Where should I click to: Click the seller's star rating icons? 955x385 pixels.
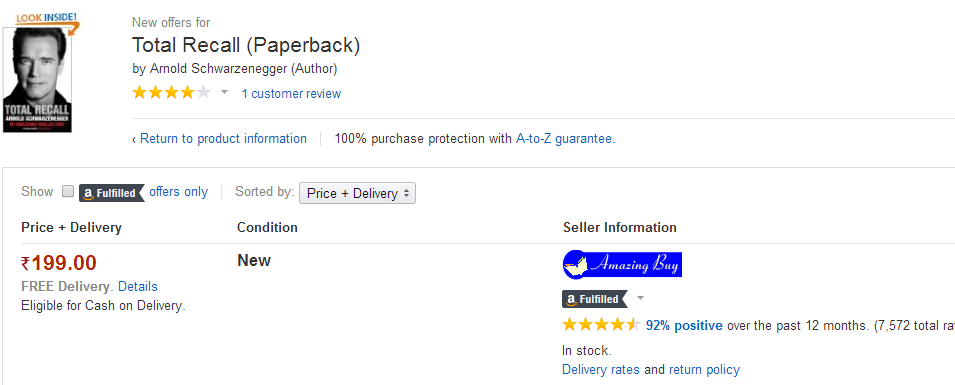click(x=601, y=325)
